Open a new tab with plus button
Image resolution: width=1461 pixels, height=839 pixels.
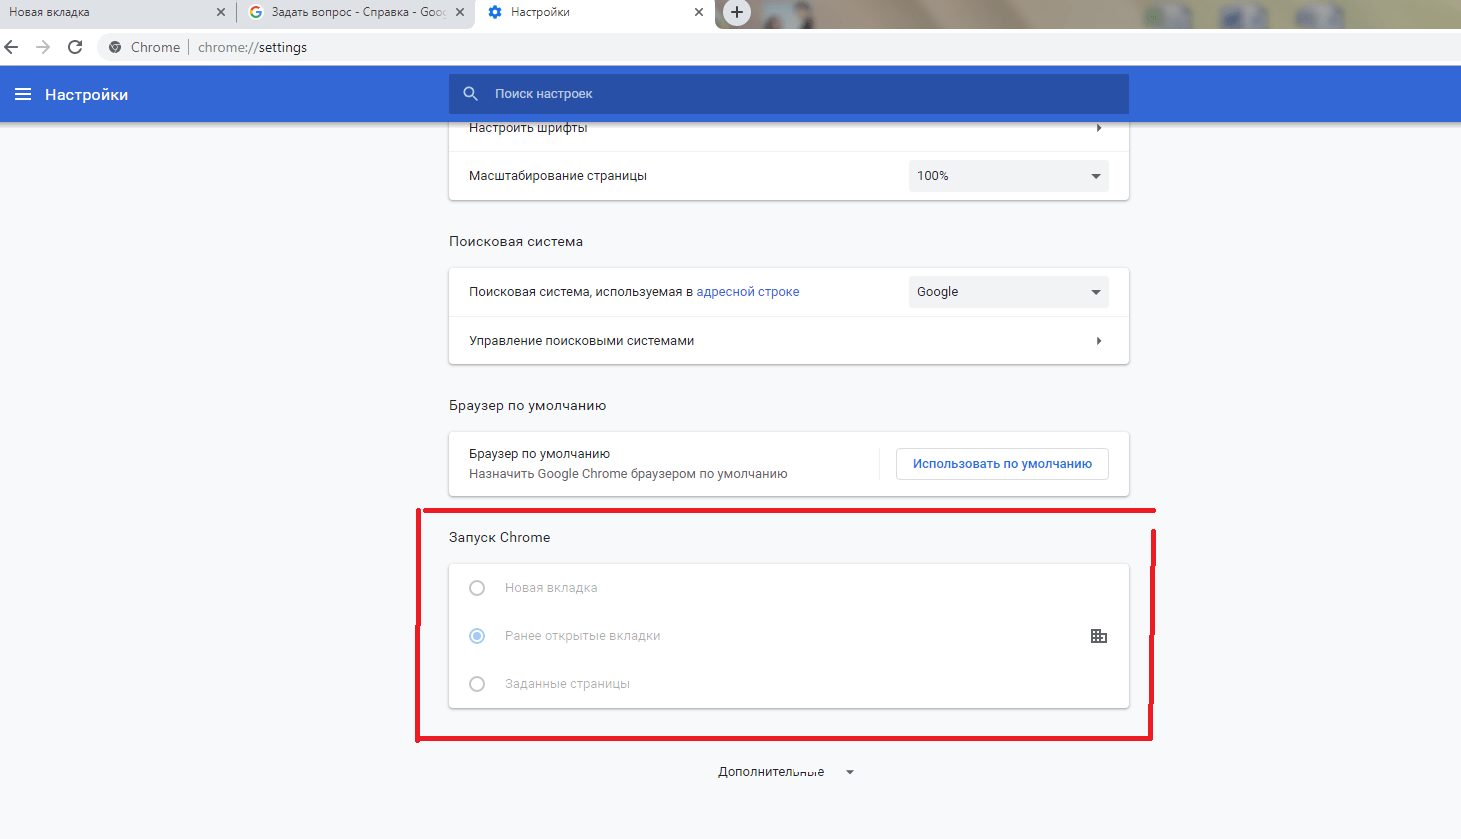737,12
